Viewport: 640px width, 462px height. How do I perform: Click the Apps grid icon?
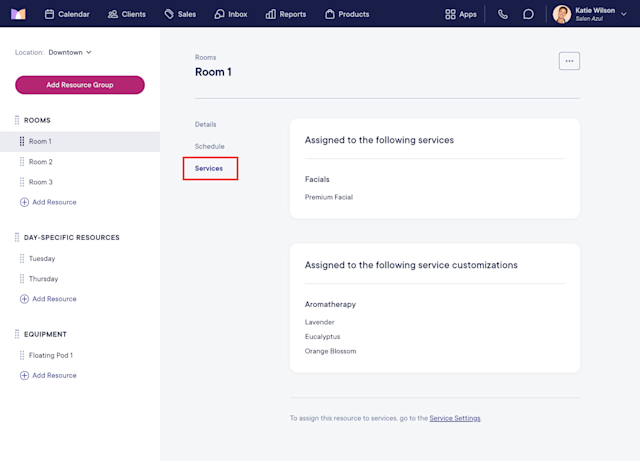(x=450, y=14)
